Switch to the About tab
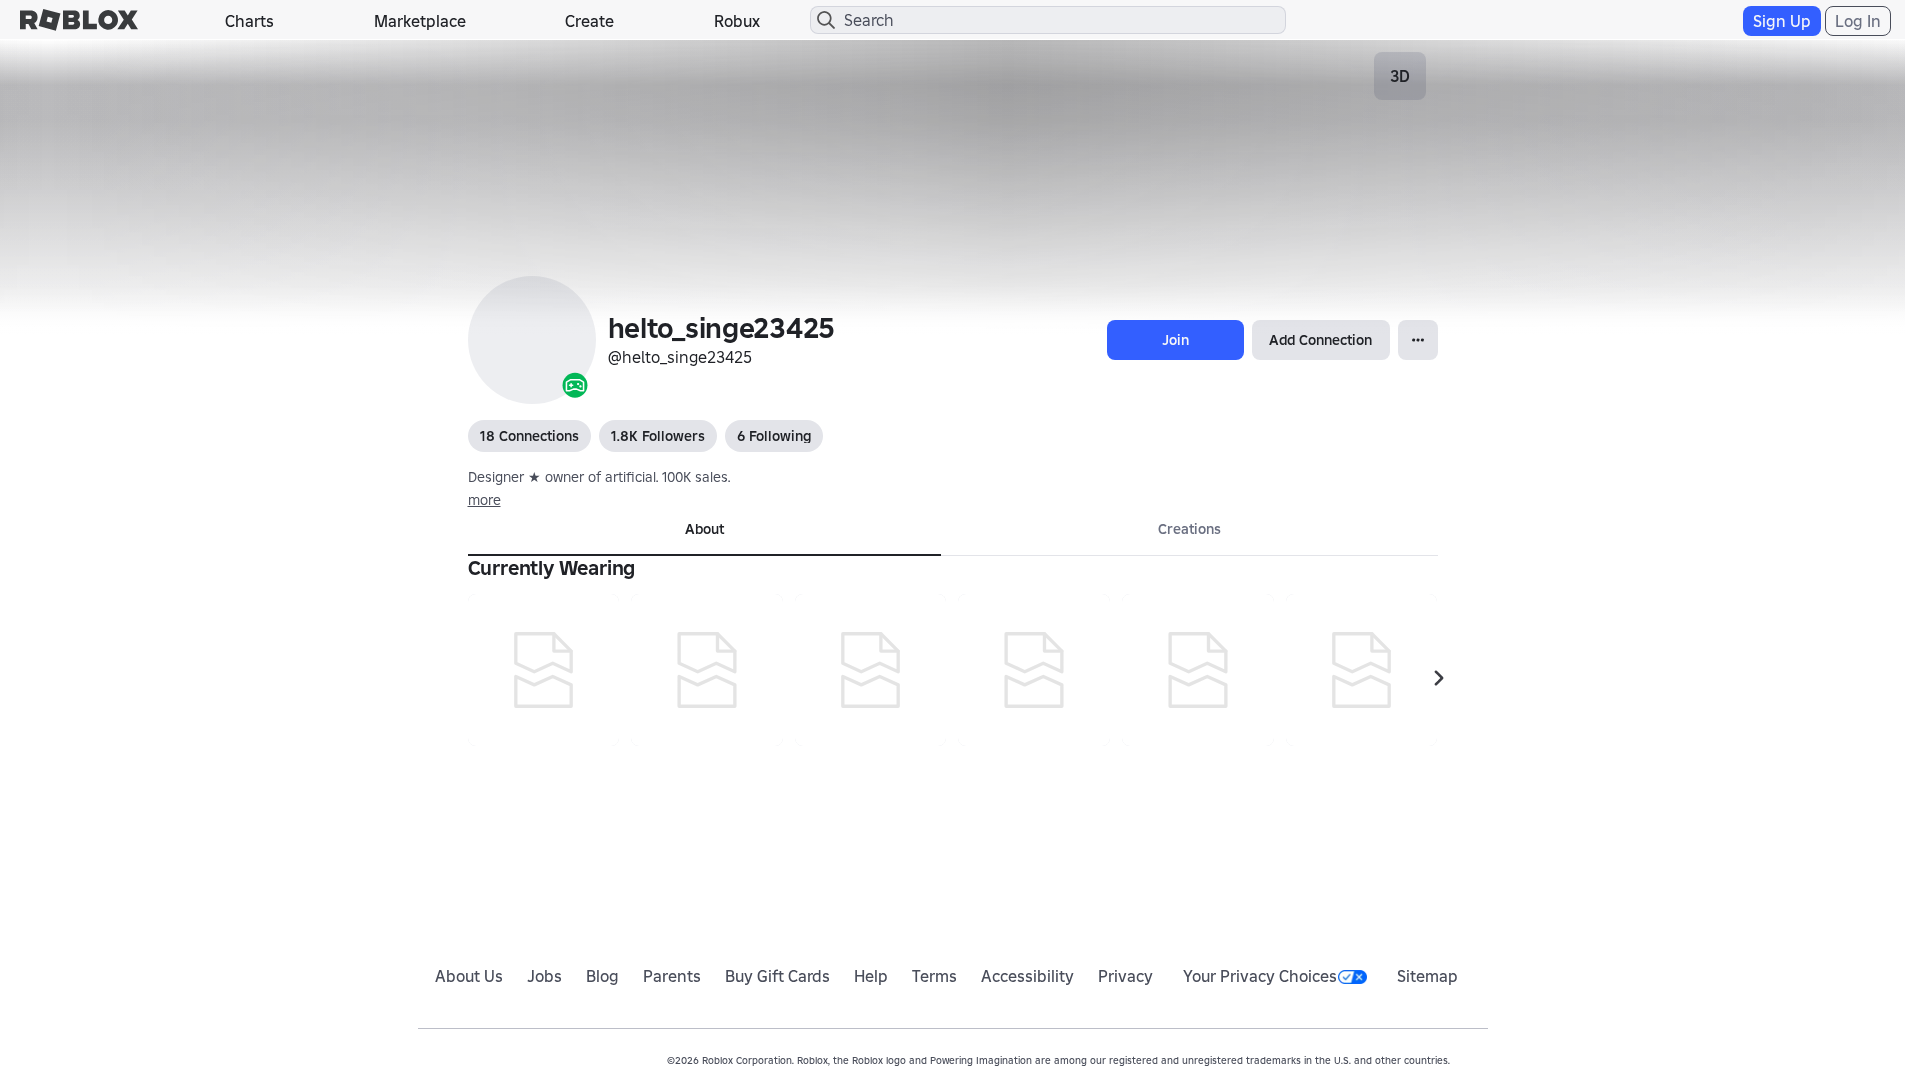The width and height of the screenshot is (1920, 1080). tap(704, 530)
